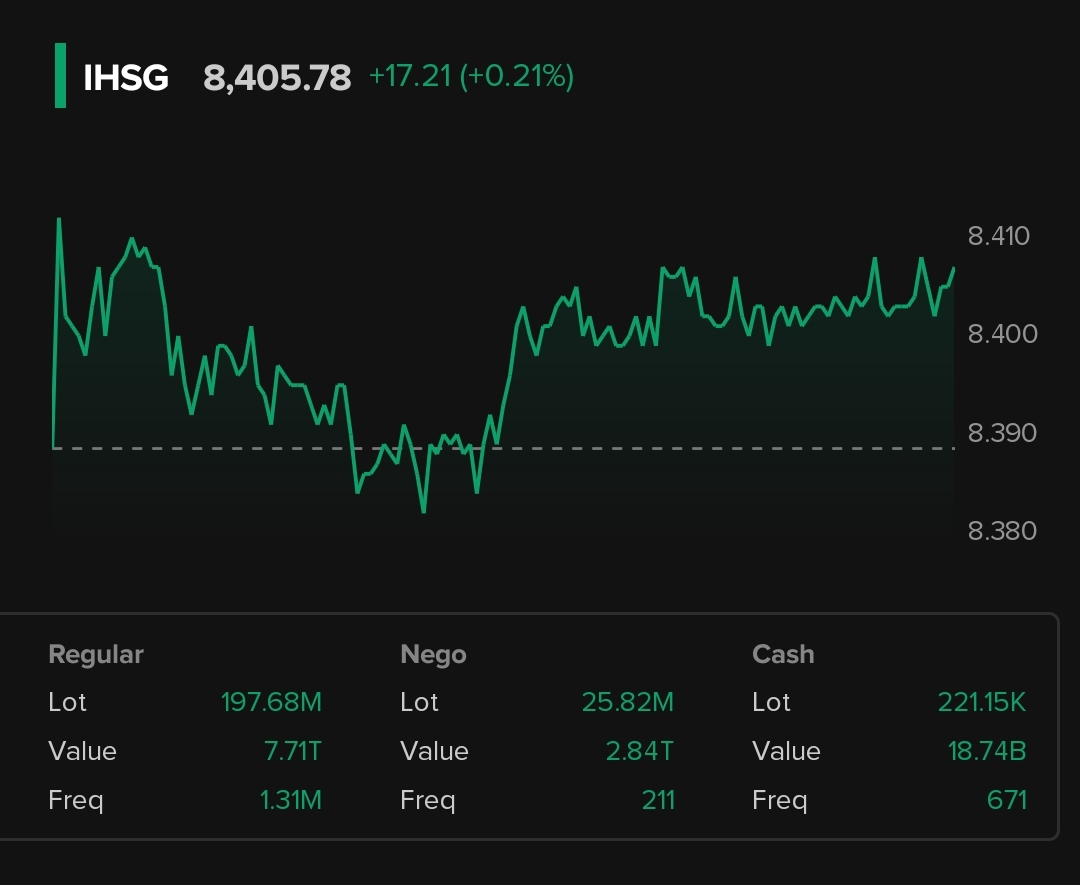The width and height of the screenshot is (1080, 885).
Task: Tap the dashed previous-close reference line
Action: pyautogui.click(x=700, y=448)
